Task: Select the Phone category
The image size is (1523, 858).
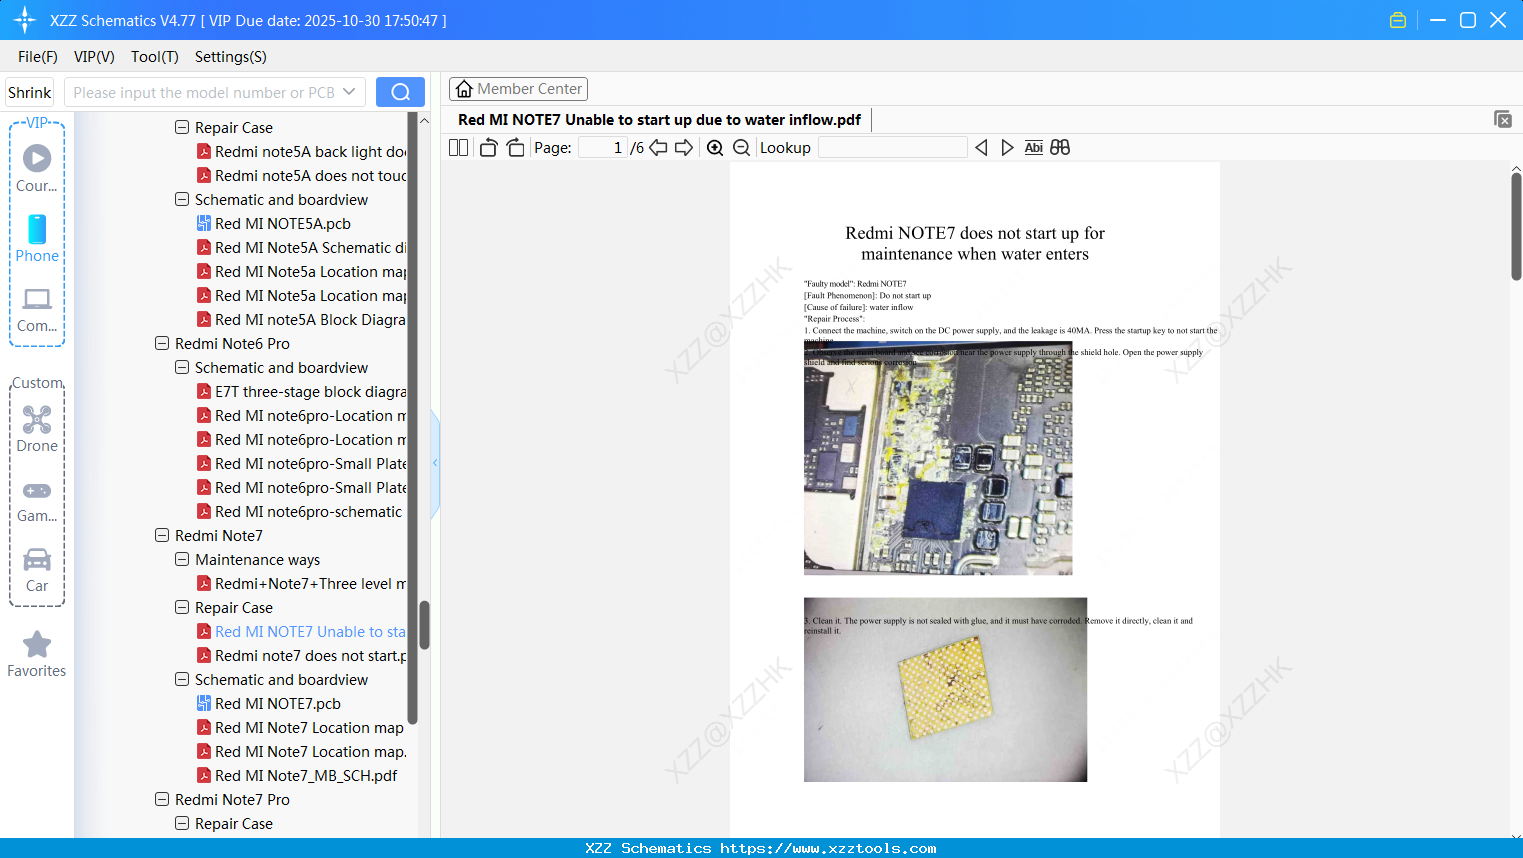Action: pyautogui.click(x=37, y=238)
